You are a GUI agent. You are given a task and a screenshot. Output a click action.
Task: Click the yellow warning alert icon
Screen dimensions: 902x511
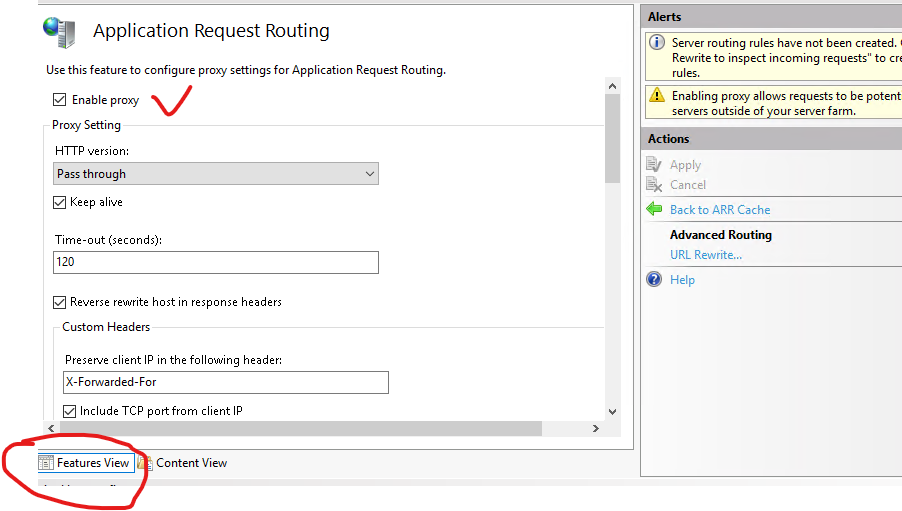pos(657,95)
